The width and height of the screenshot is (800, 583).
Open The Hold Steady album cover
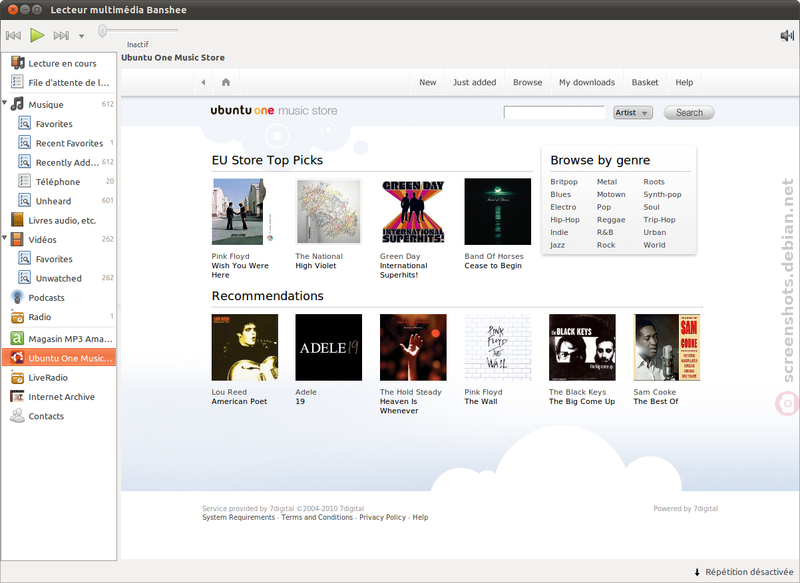(x=413, y=347)
